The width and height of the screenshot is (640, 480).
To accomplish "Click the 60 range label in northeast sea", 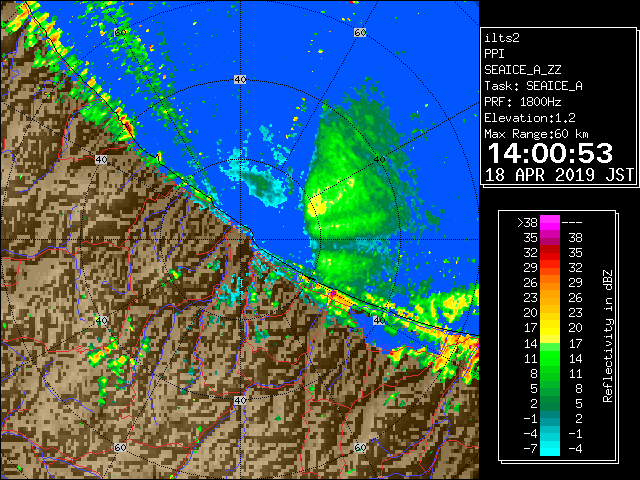I will [360, 32].
